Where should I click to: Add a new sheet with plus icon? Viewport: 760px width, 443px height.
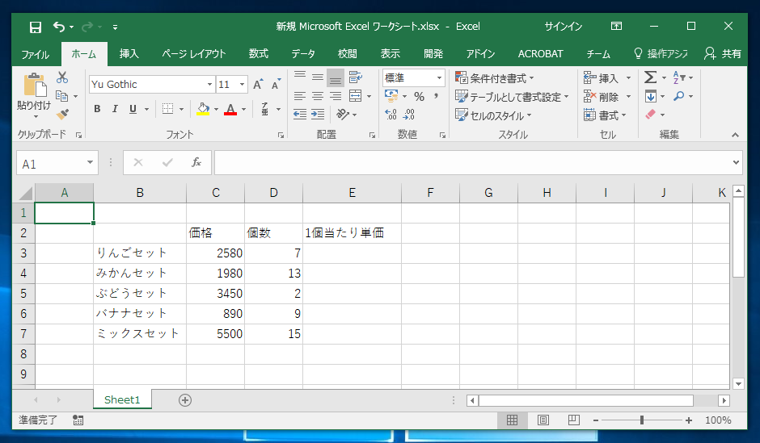(185, 400)
